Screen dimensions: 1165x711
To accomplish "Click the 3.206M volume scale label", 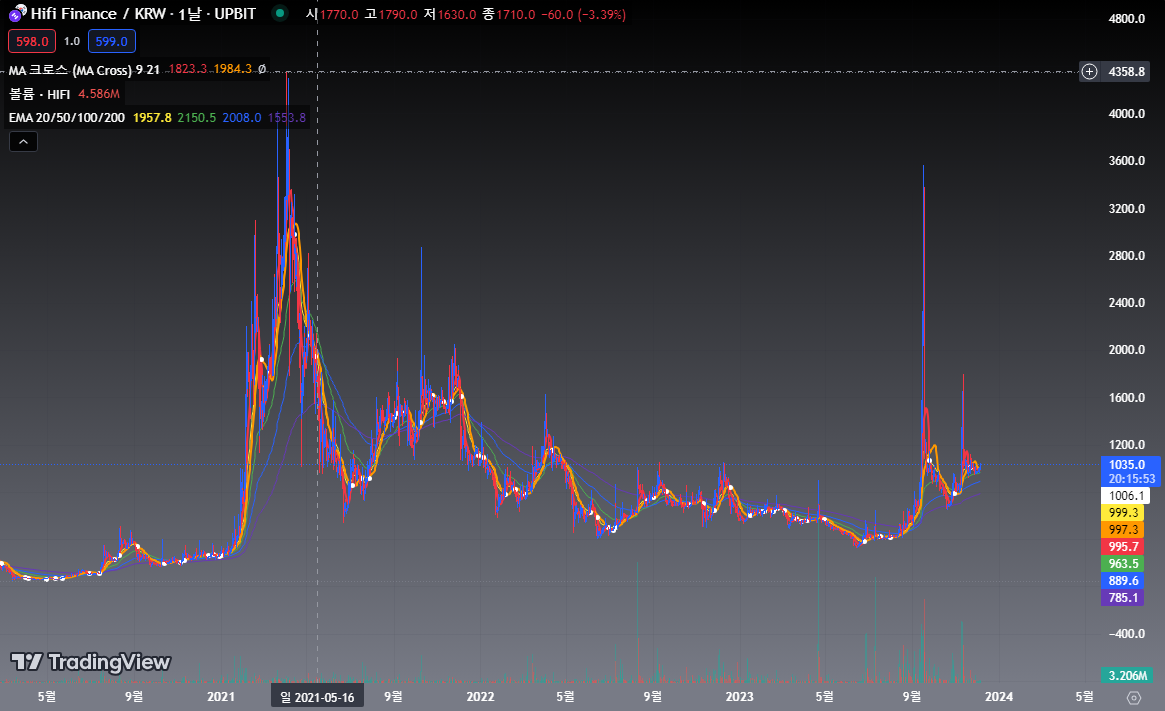I will (1126, 675).
